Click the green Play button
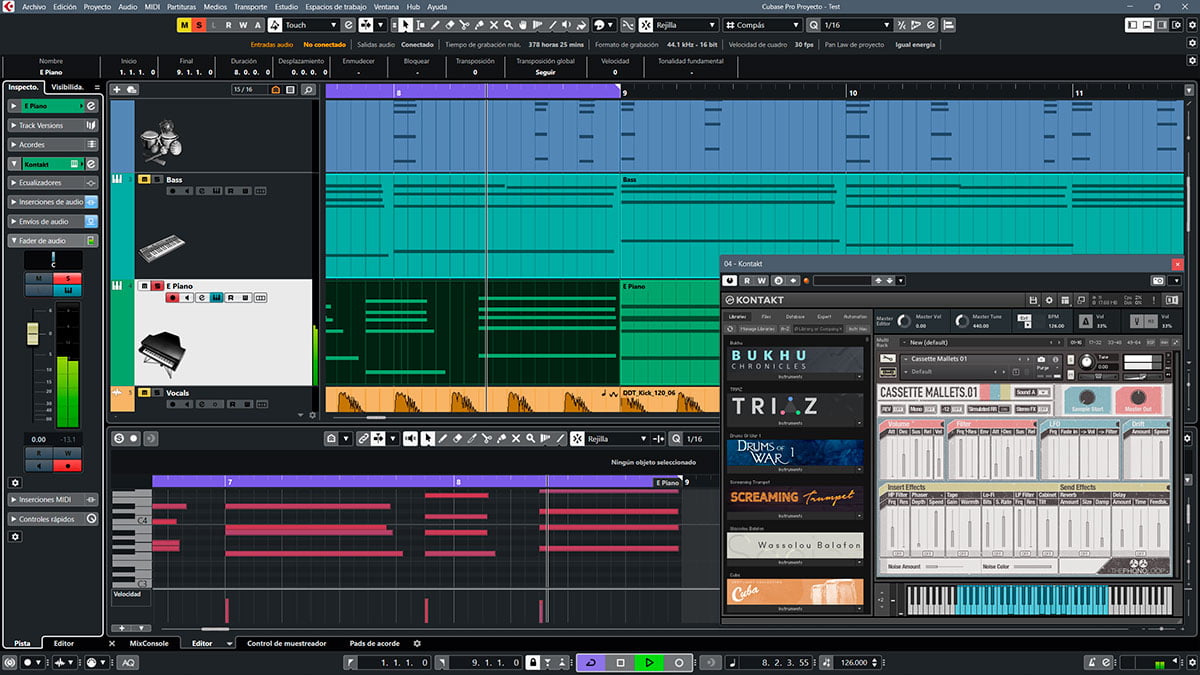This screenshot has width=1200, height=675. tap(649, 663)
